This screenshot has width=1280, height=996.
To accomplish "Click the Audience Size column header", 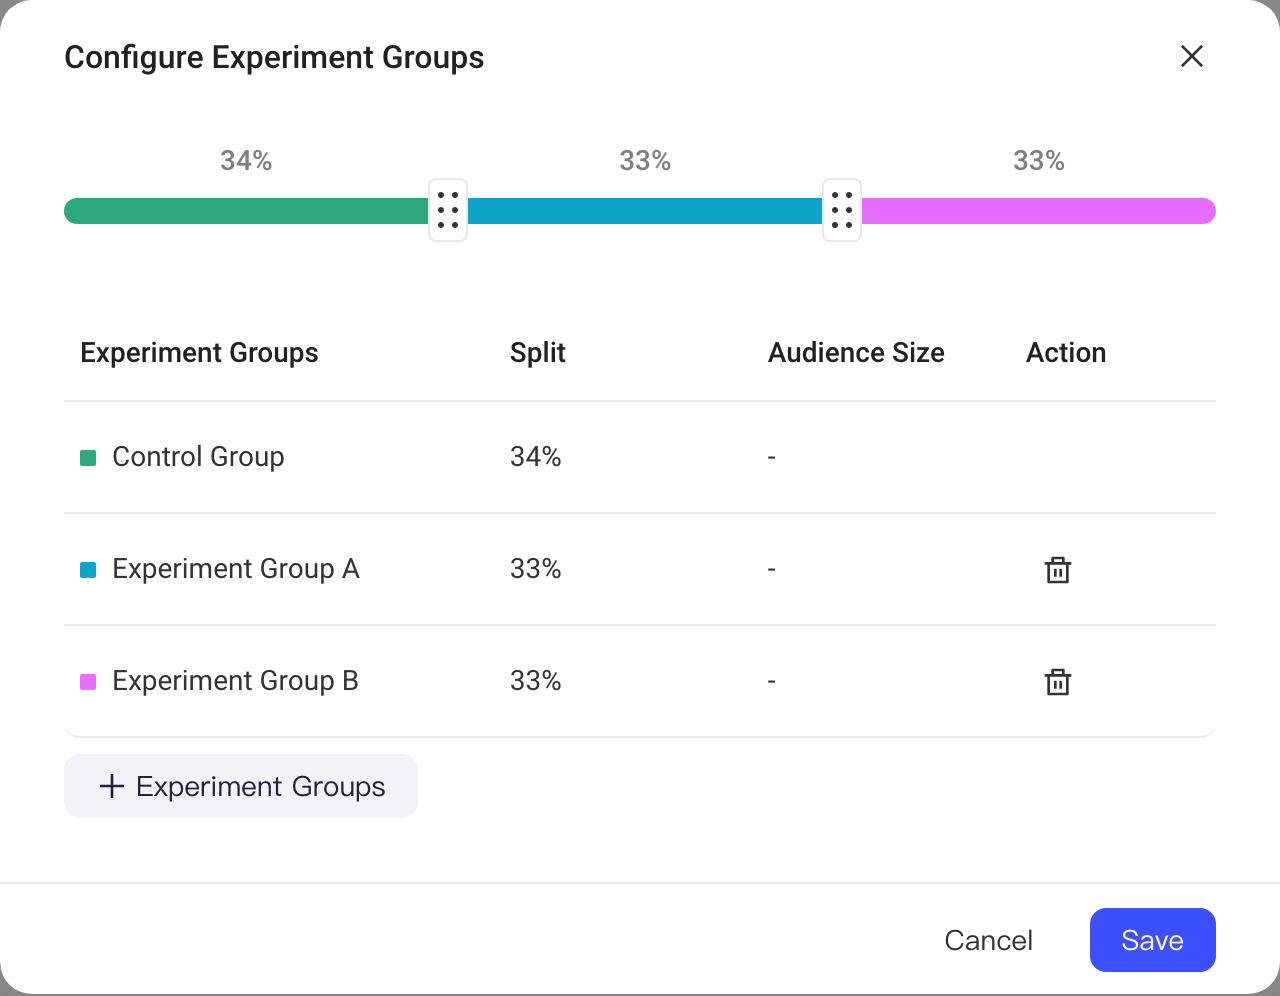I will click(856, 353).
